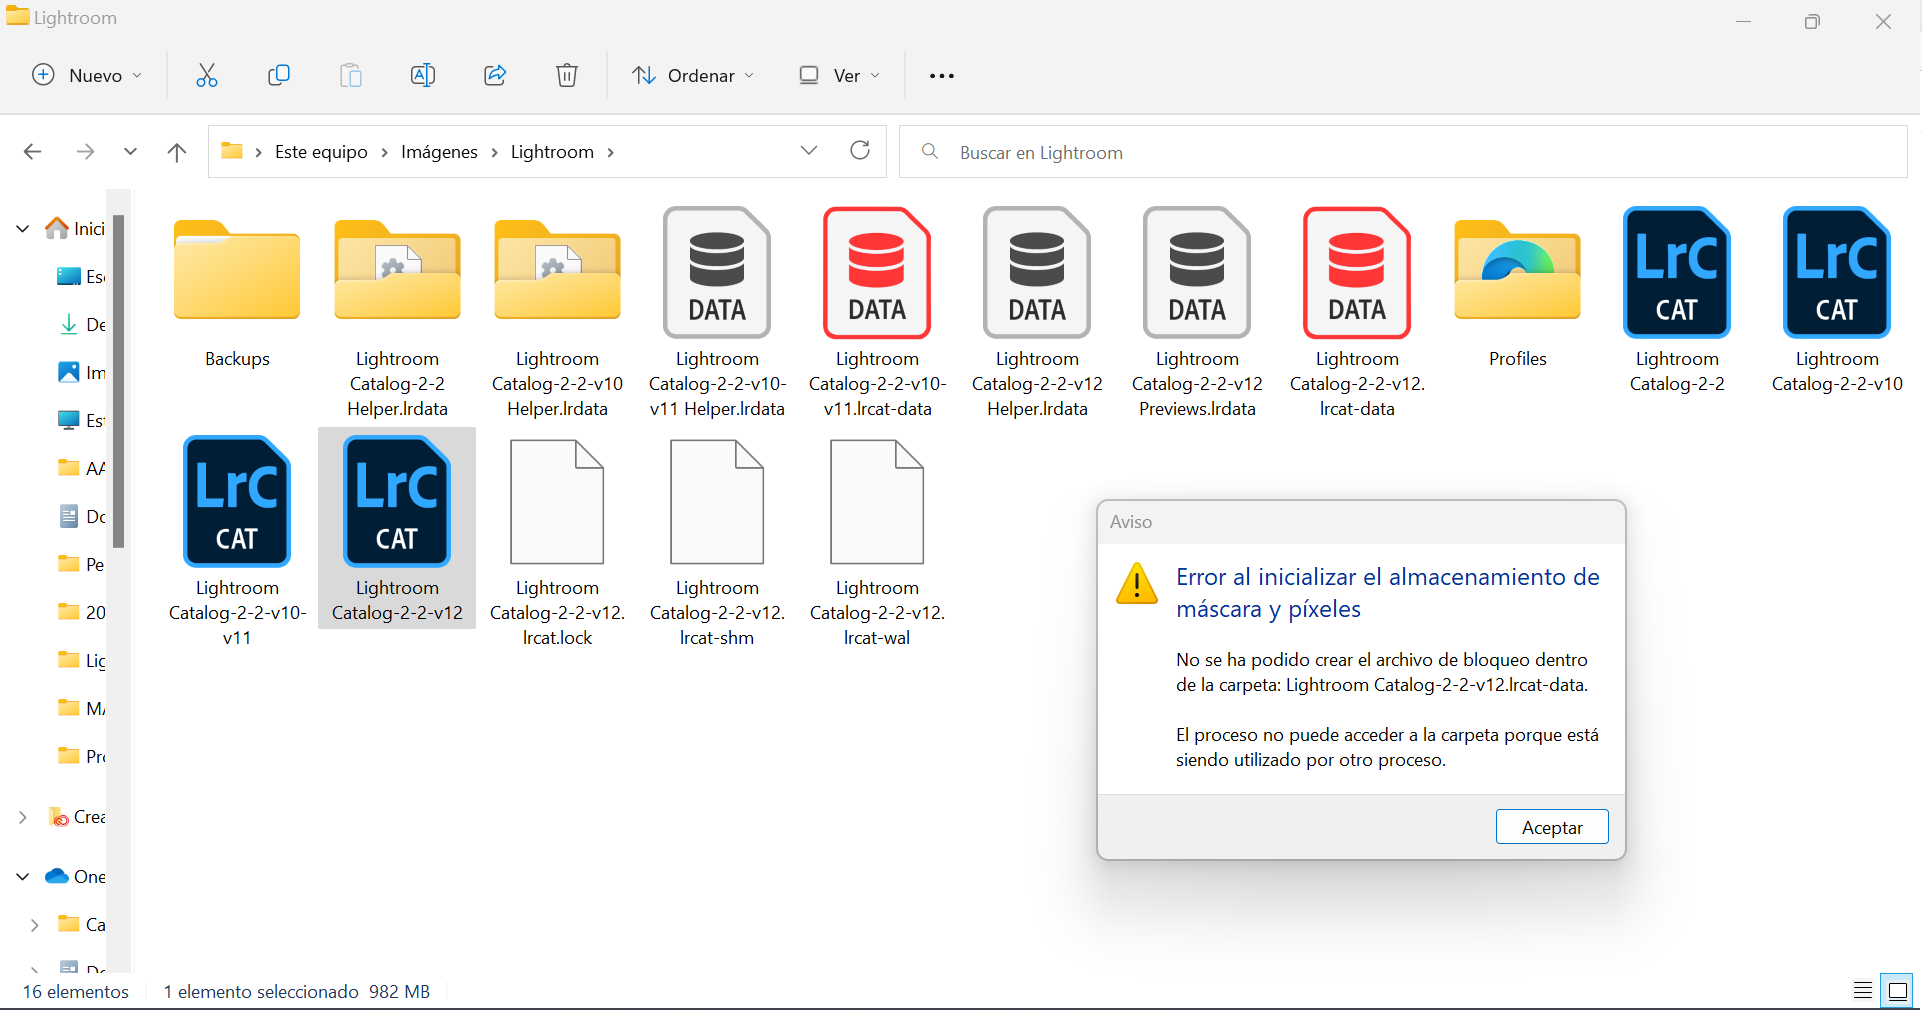This screenshot has height=1010, width=1922.
Task: Open the Nuevo dropdown menu
Action: [87, 75]
